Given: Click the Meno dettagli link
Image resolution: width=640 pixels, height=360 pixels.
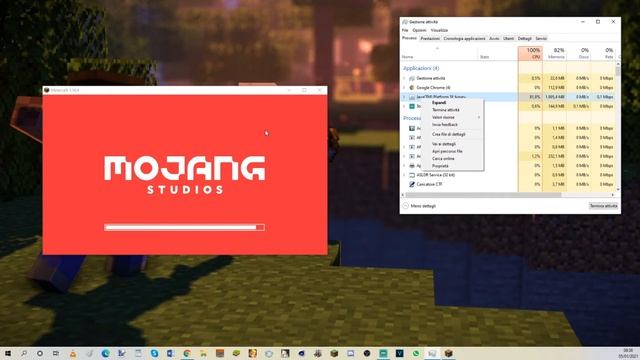Looking at the screenshot, I should pos(423,206).
